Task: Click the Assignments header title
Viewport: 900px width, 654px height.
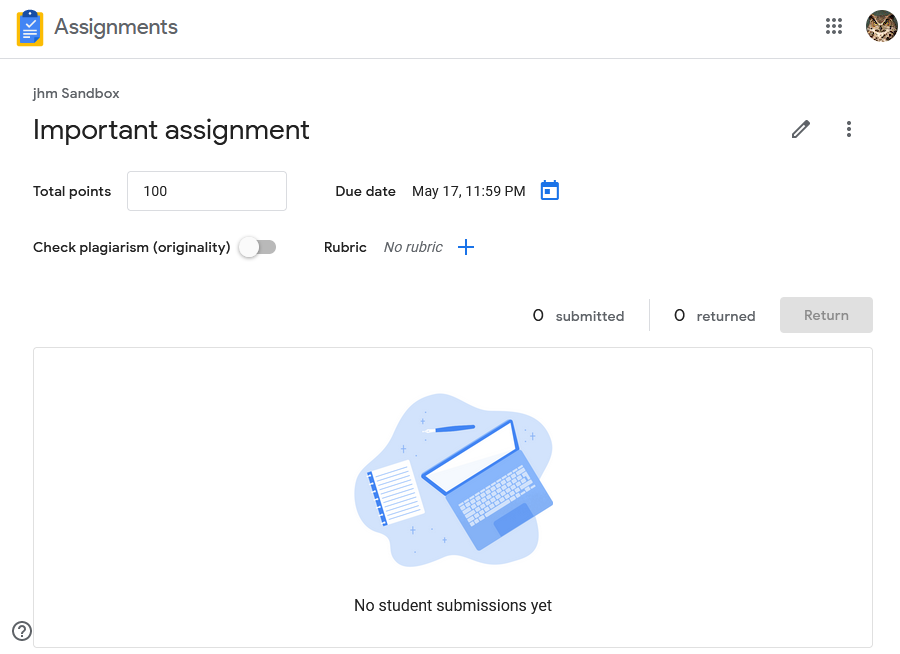Action: pyautogui.click(x=116, y=27)
